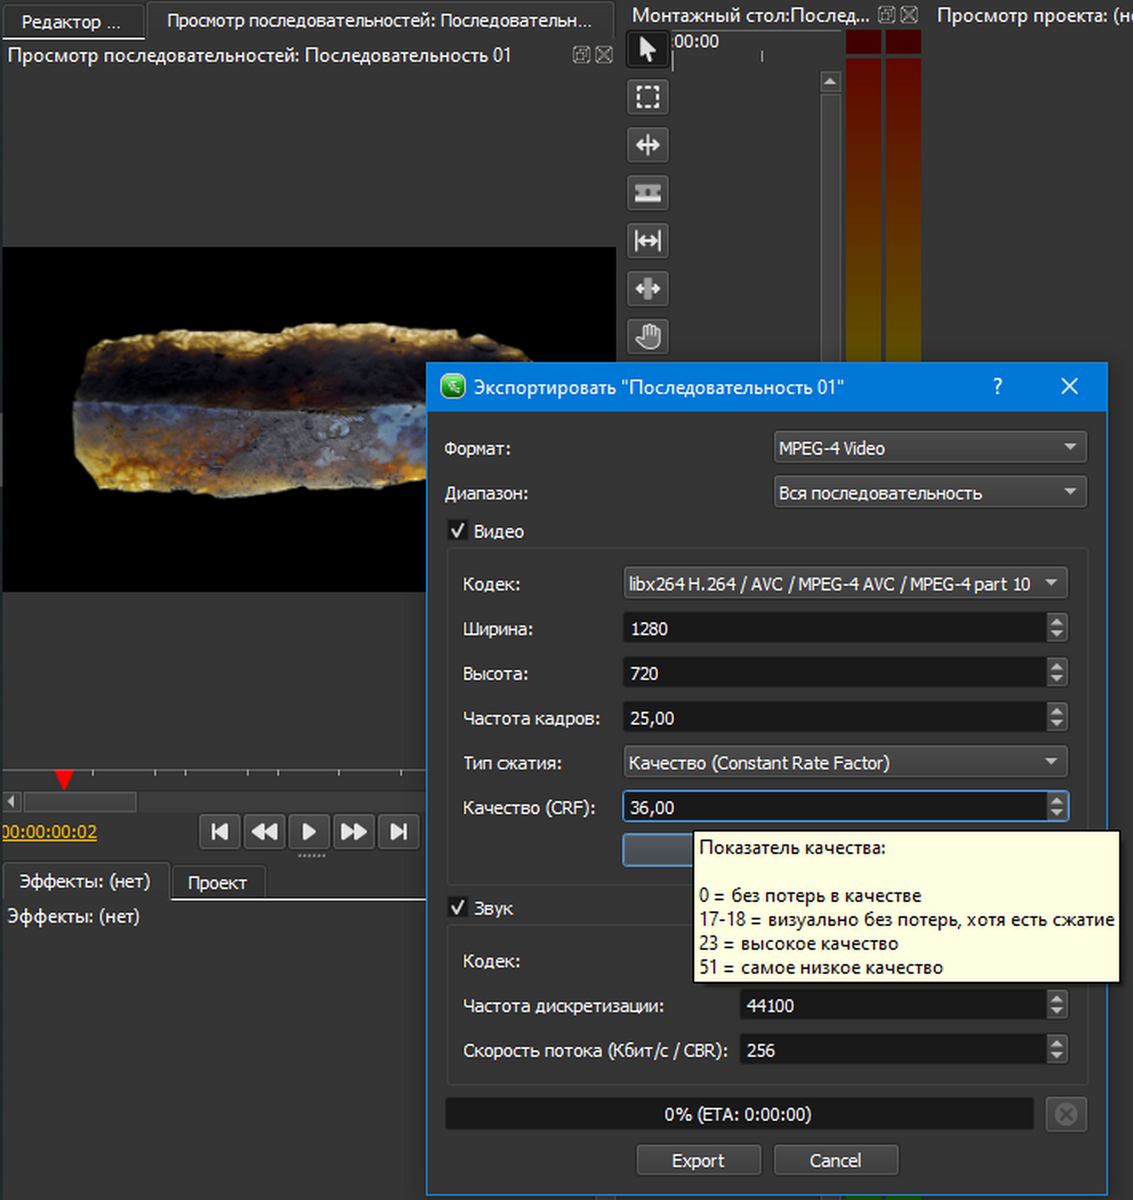Click the red playhead marker in the viewer

point(64,779)
